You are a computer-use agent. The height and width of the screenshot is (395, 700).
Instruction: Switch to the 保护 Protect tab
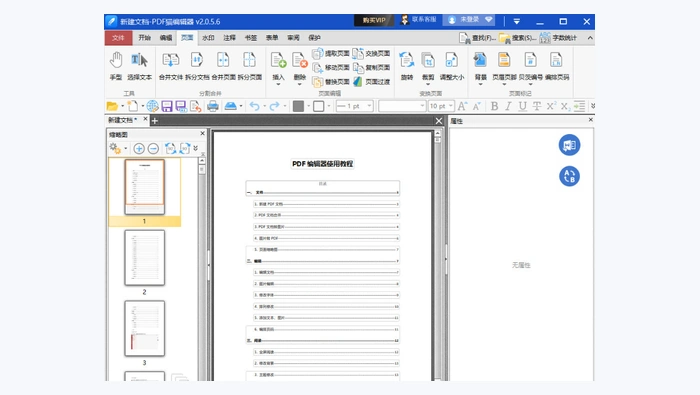coord(314,38)
